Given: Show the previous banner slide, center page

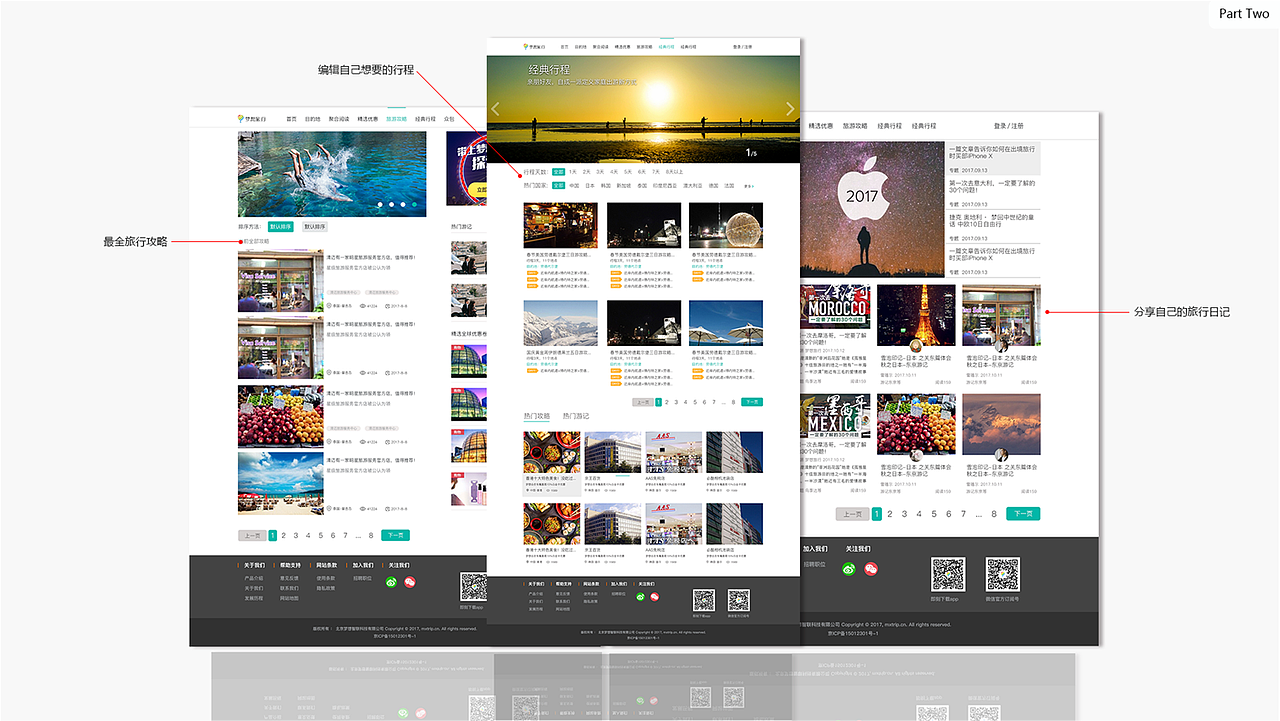Looking at the screenshot, I should 494,109.
